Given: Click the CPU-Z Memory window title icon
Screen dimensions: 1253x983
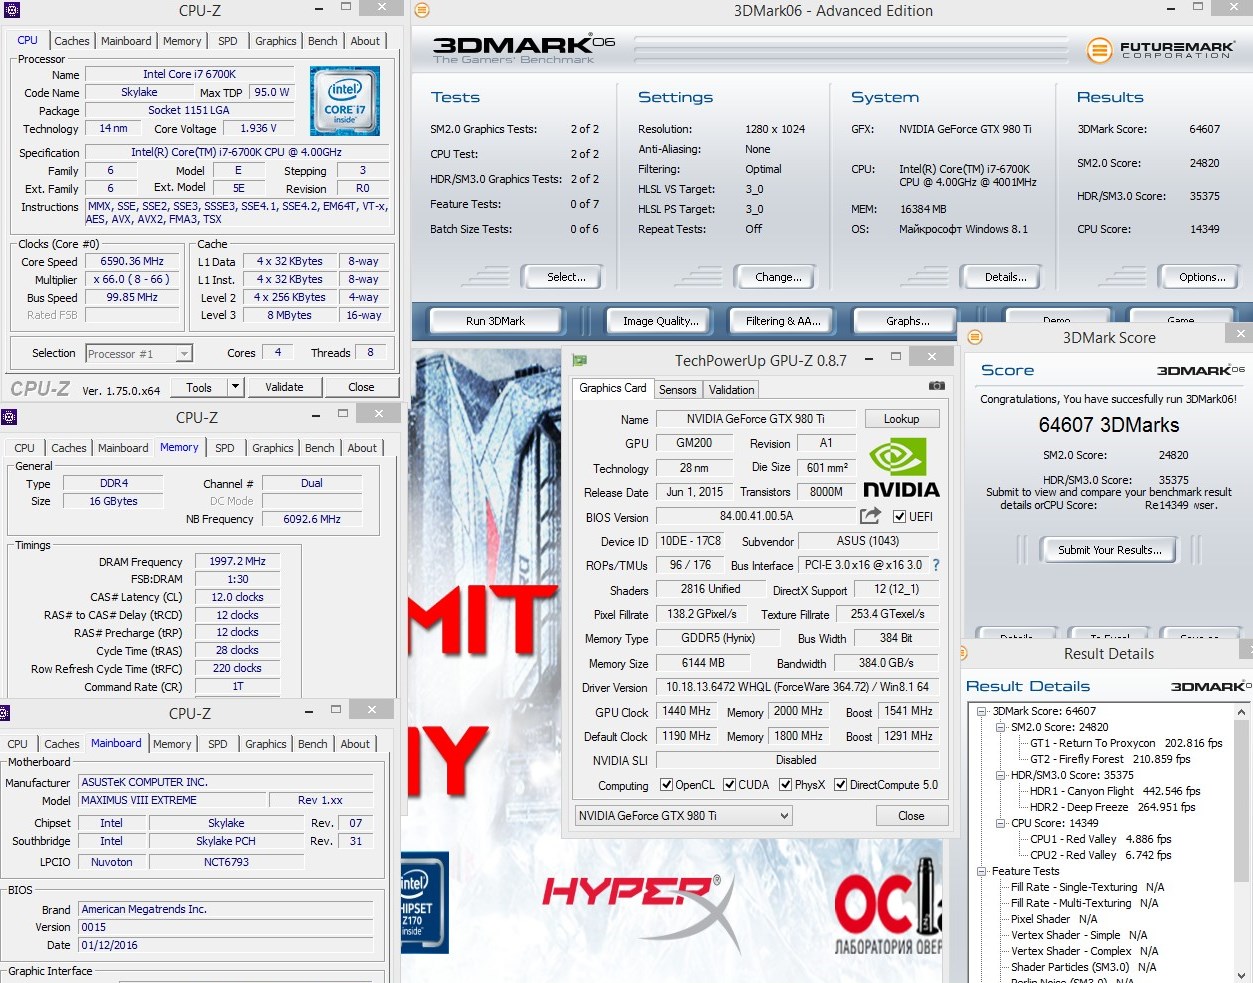Looking at the screenshot, I should pyautogui.click(x=9, y=417).
